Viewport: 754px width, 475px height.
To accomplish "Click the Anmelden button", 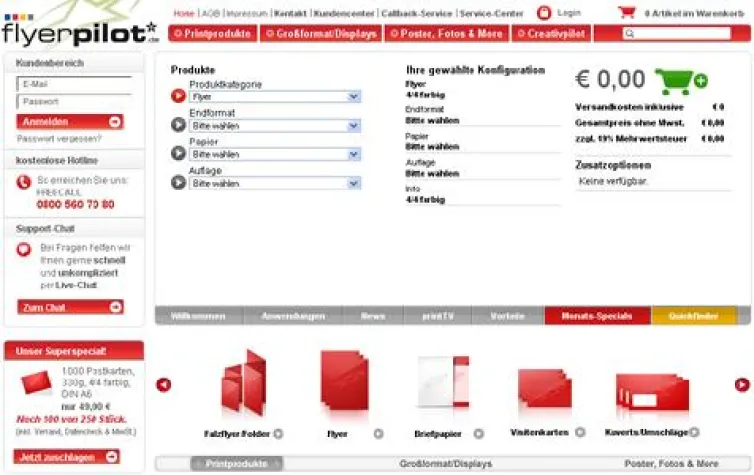I will [70, 122].
